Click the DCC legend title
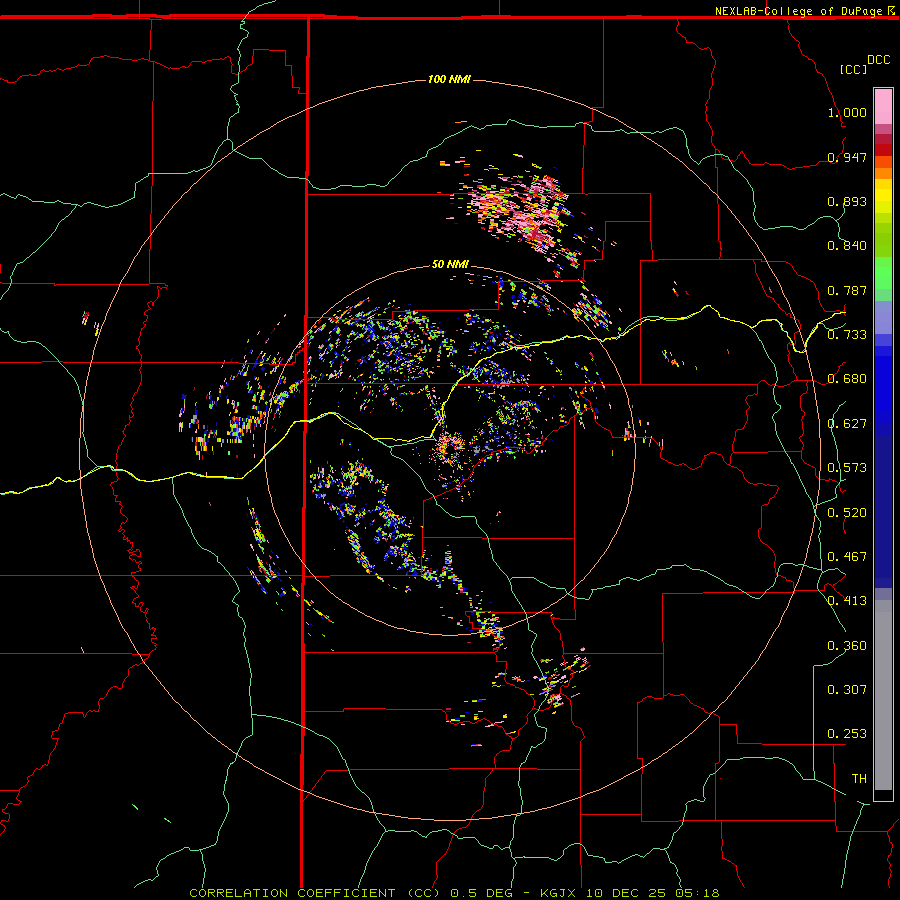This screenshot has height=900, width=900. (878, 60)
